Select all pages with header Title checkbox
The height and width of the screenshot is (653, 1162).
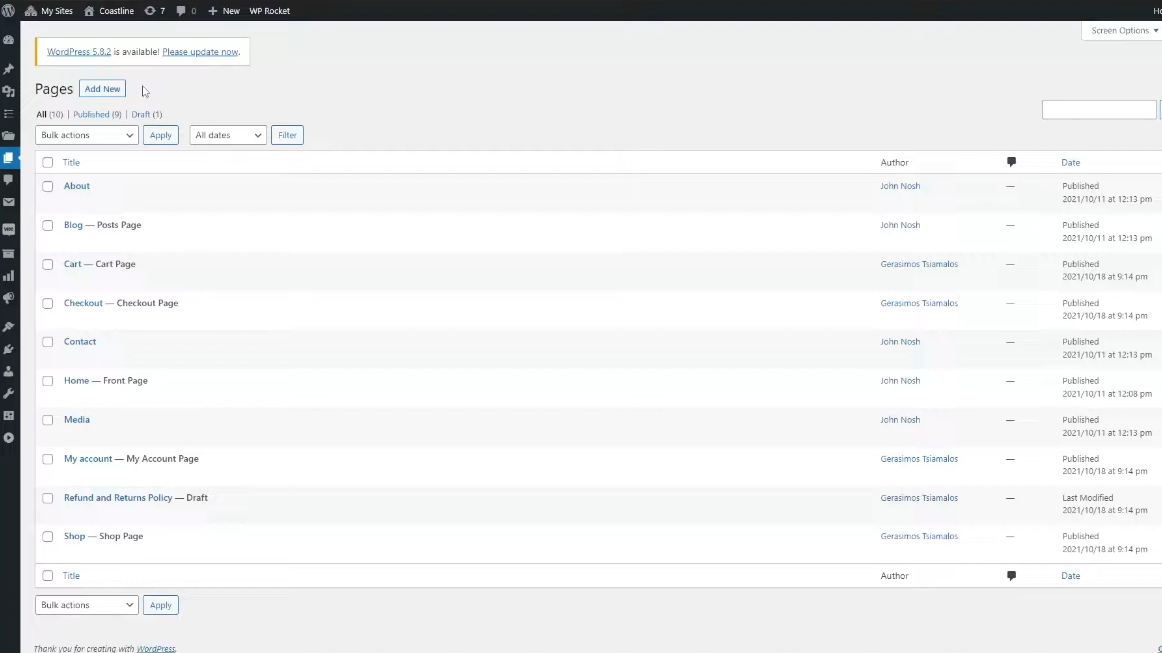point(47,162)
